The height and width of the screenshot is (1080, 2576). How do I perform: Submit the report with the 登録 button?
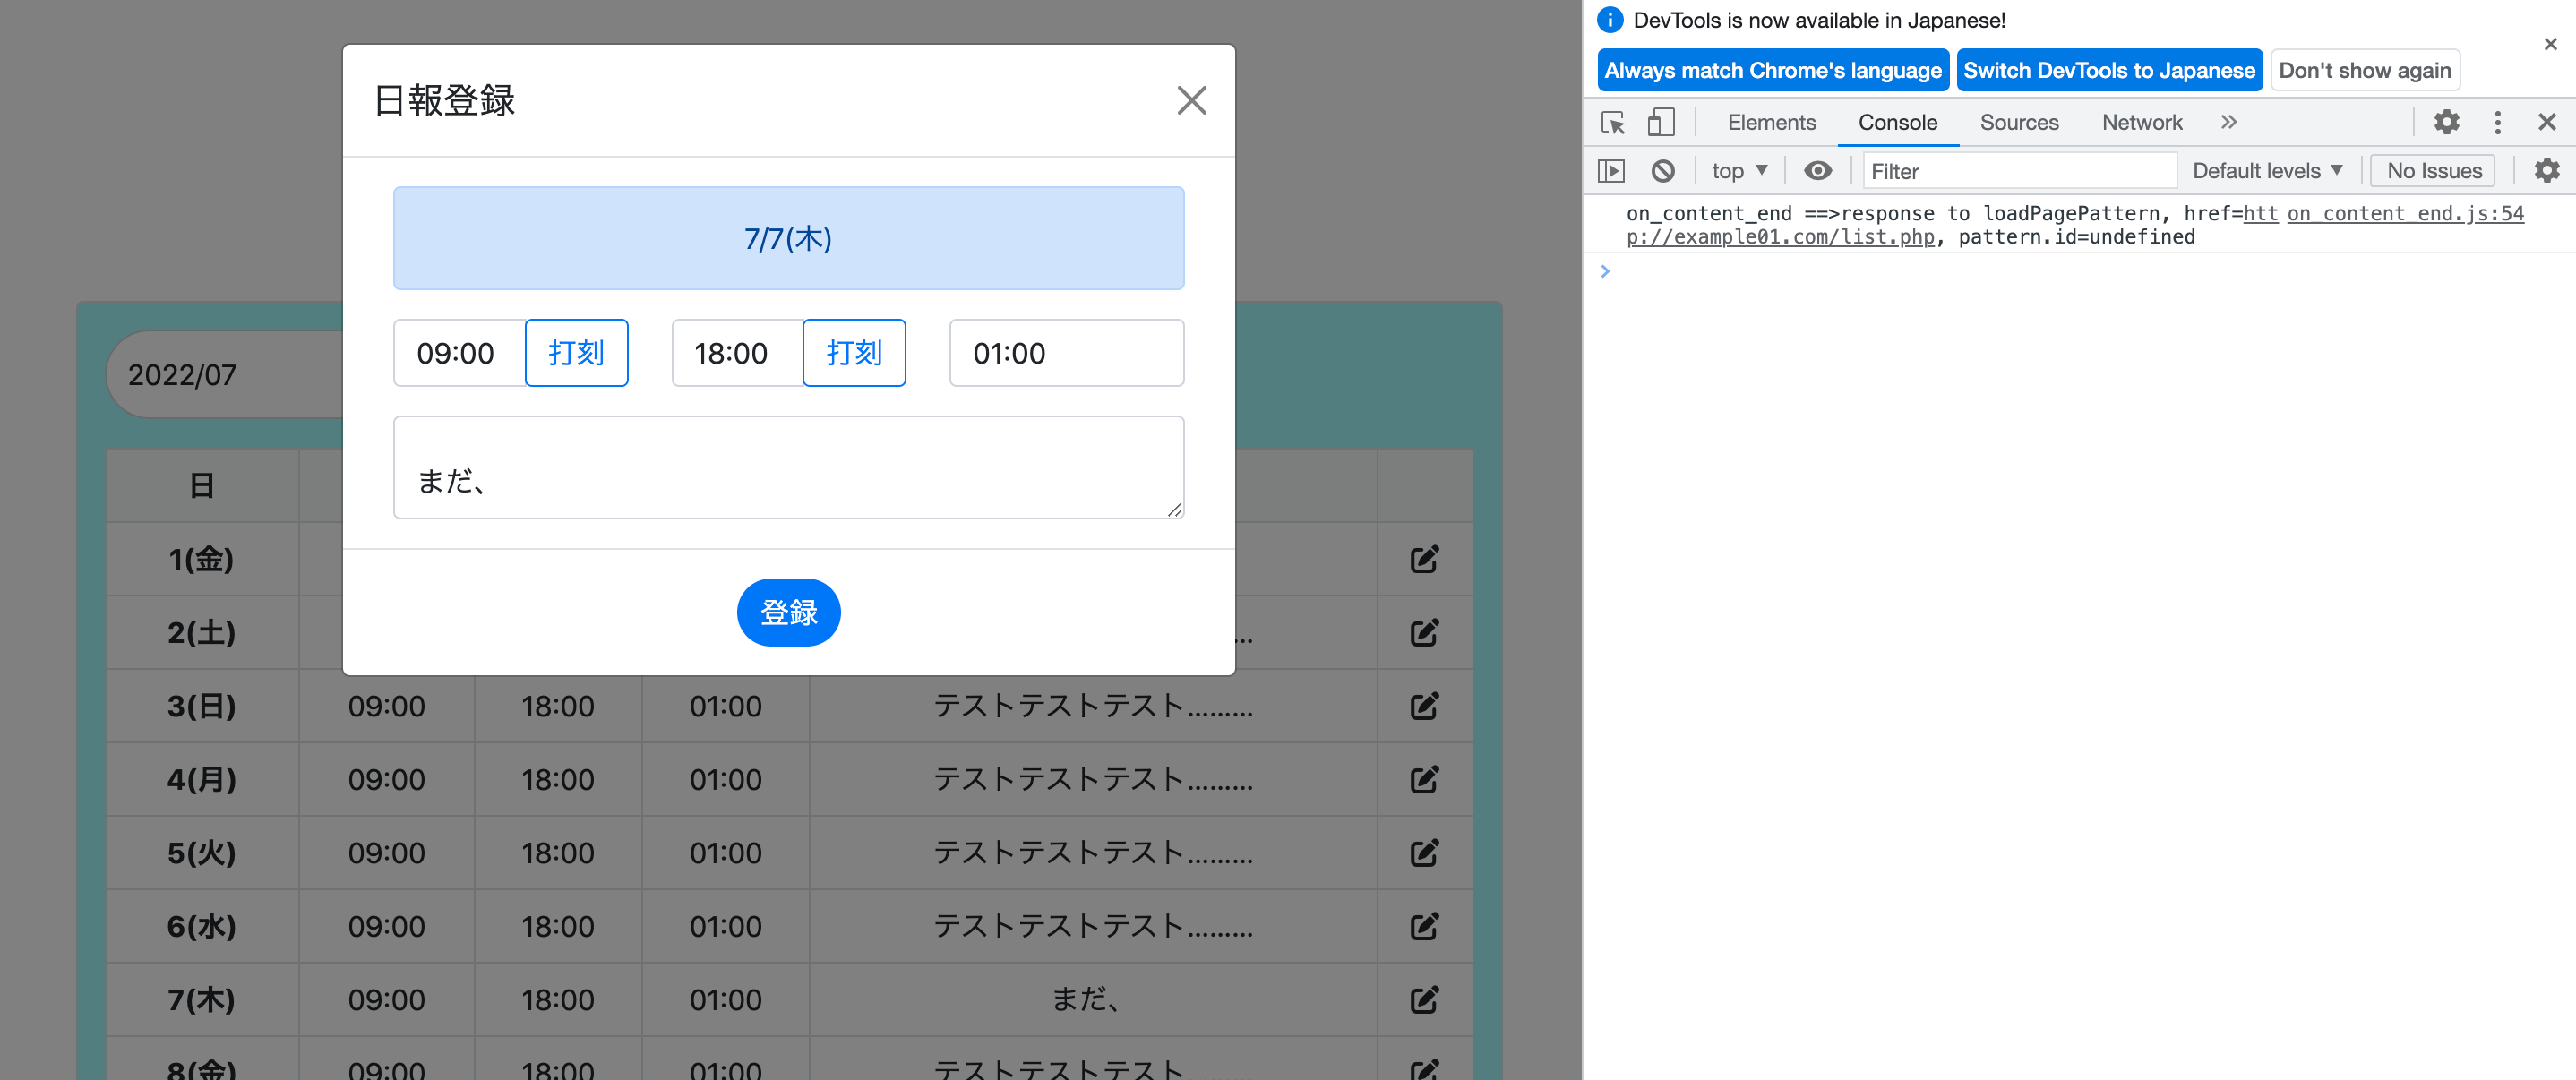pyautogui.click(x=788, y=611)
